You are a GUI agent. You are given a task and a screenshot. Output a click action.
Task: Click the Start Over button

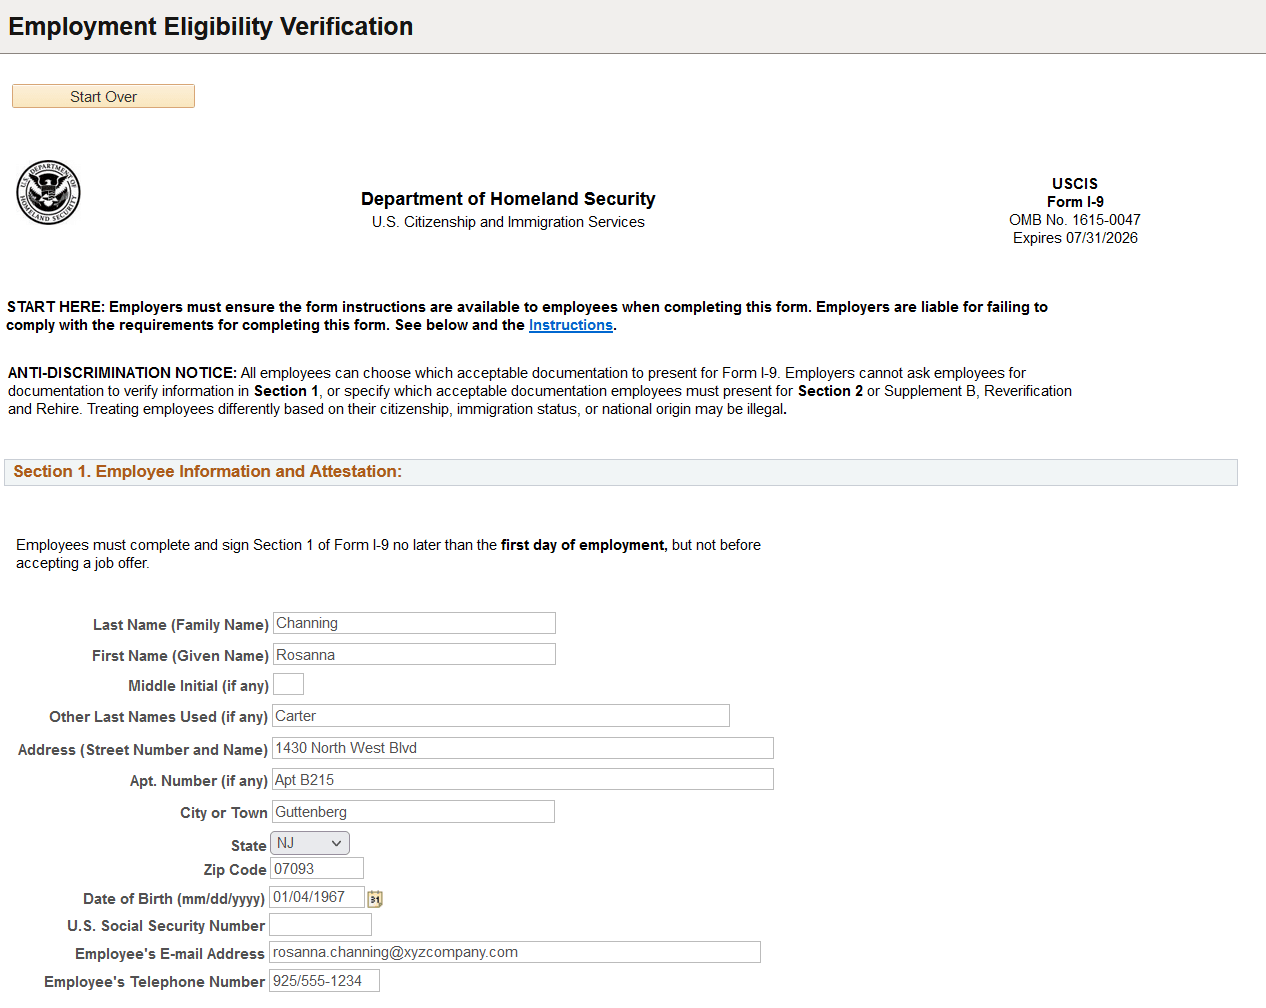[103, 95]
